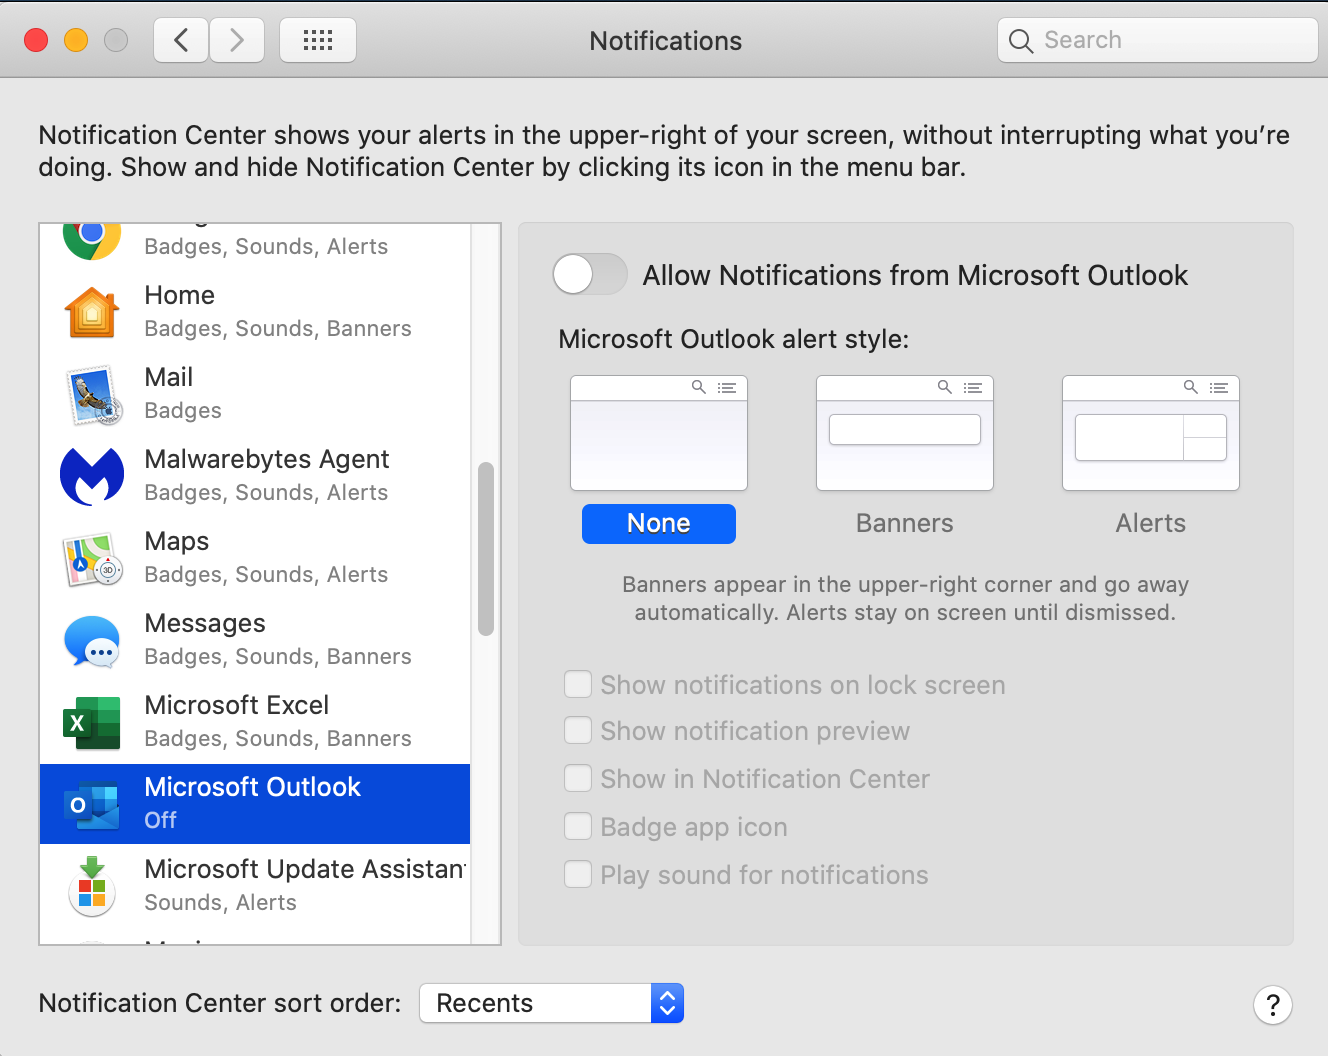Show all preferences grid button
1328x1056 pixels.
[x=318, y=40]
